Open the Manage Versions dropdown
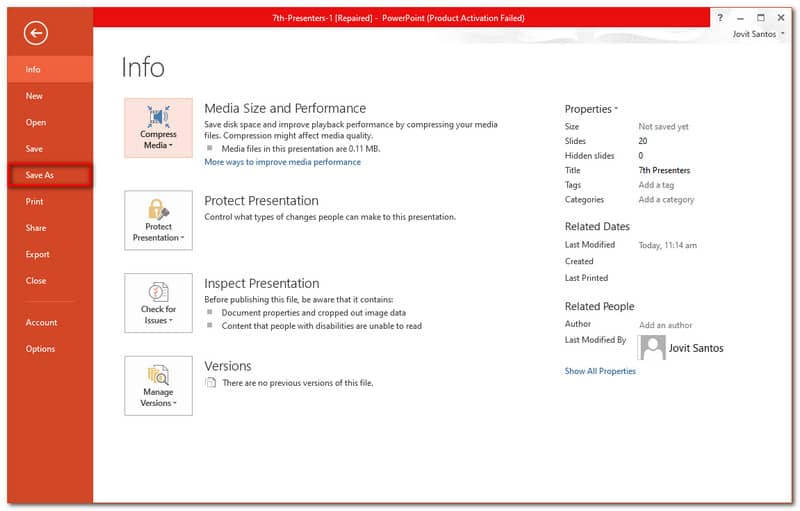Screen dimensions: 800x511 click(158, 386)
